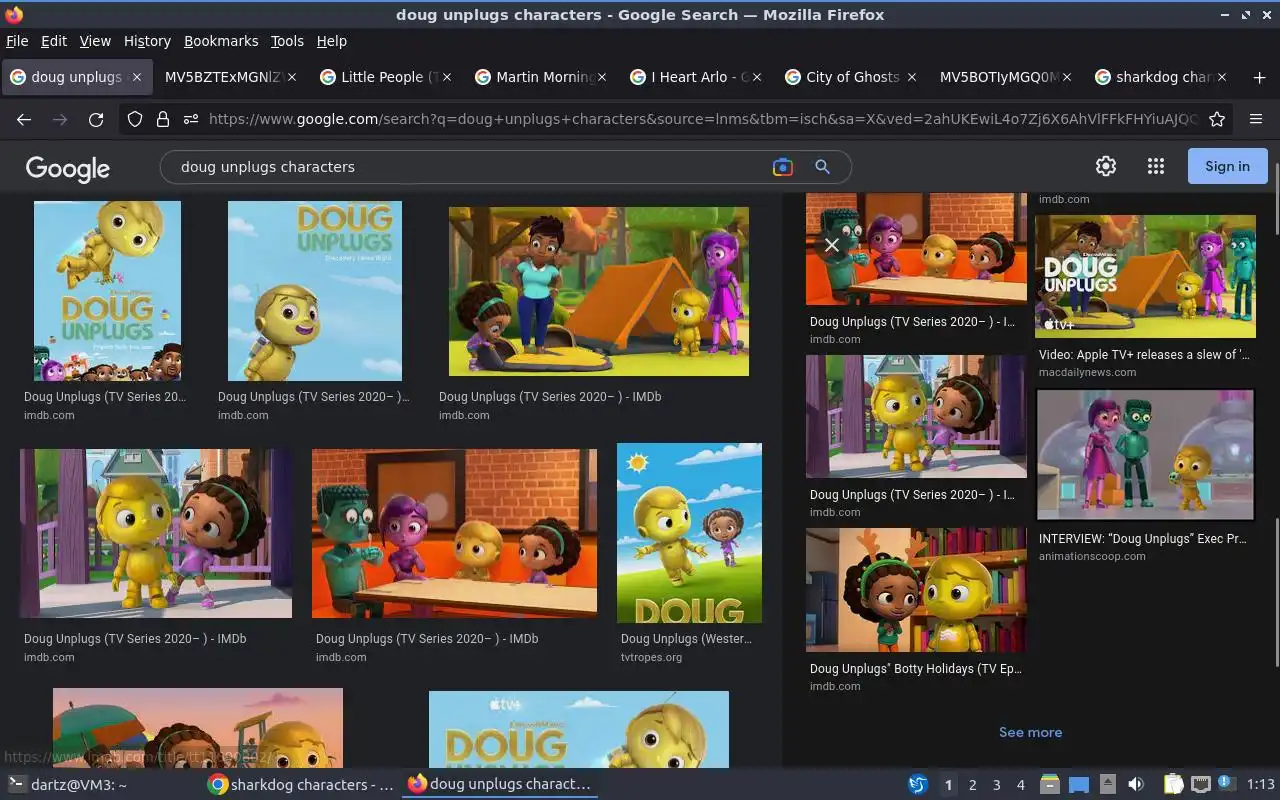Open site security padlock info
The image size is (1280, 800).
[x=163, y=119]
